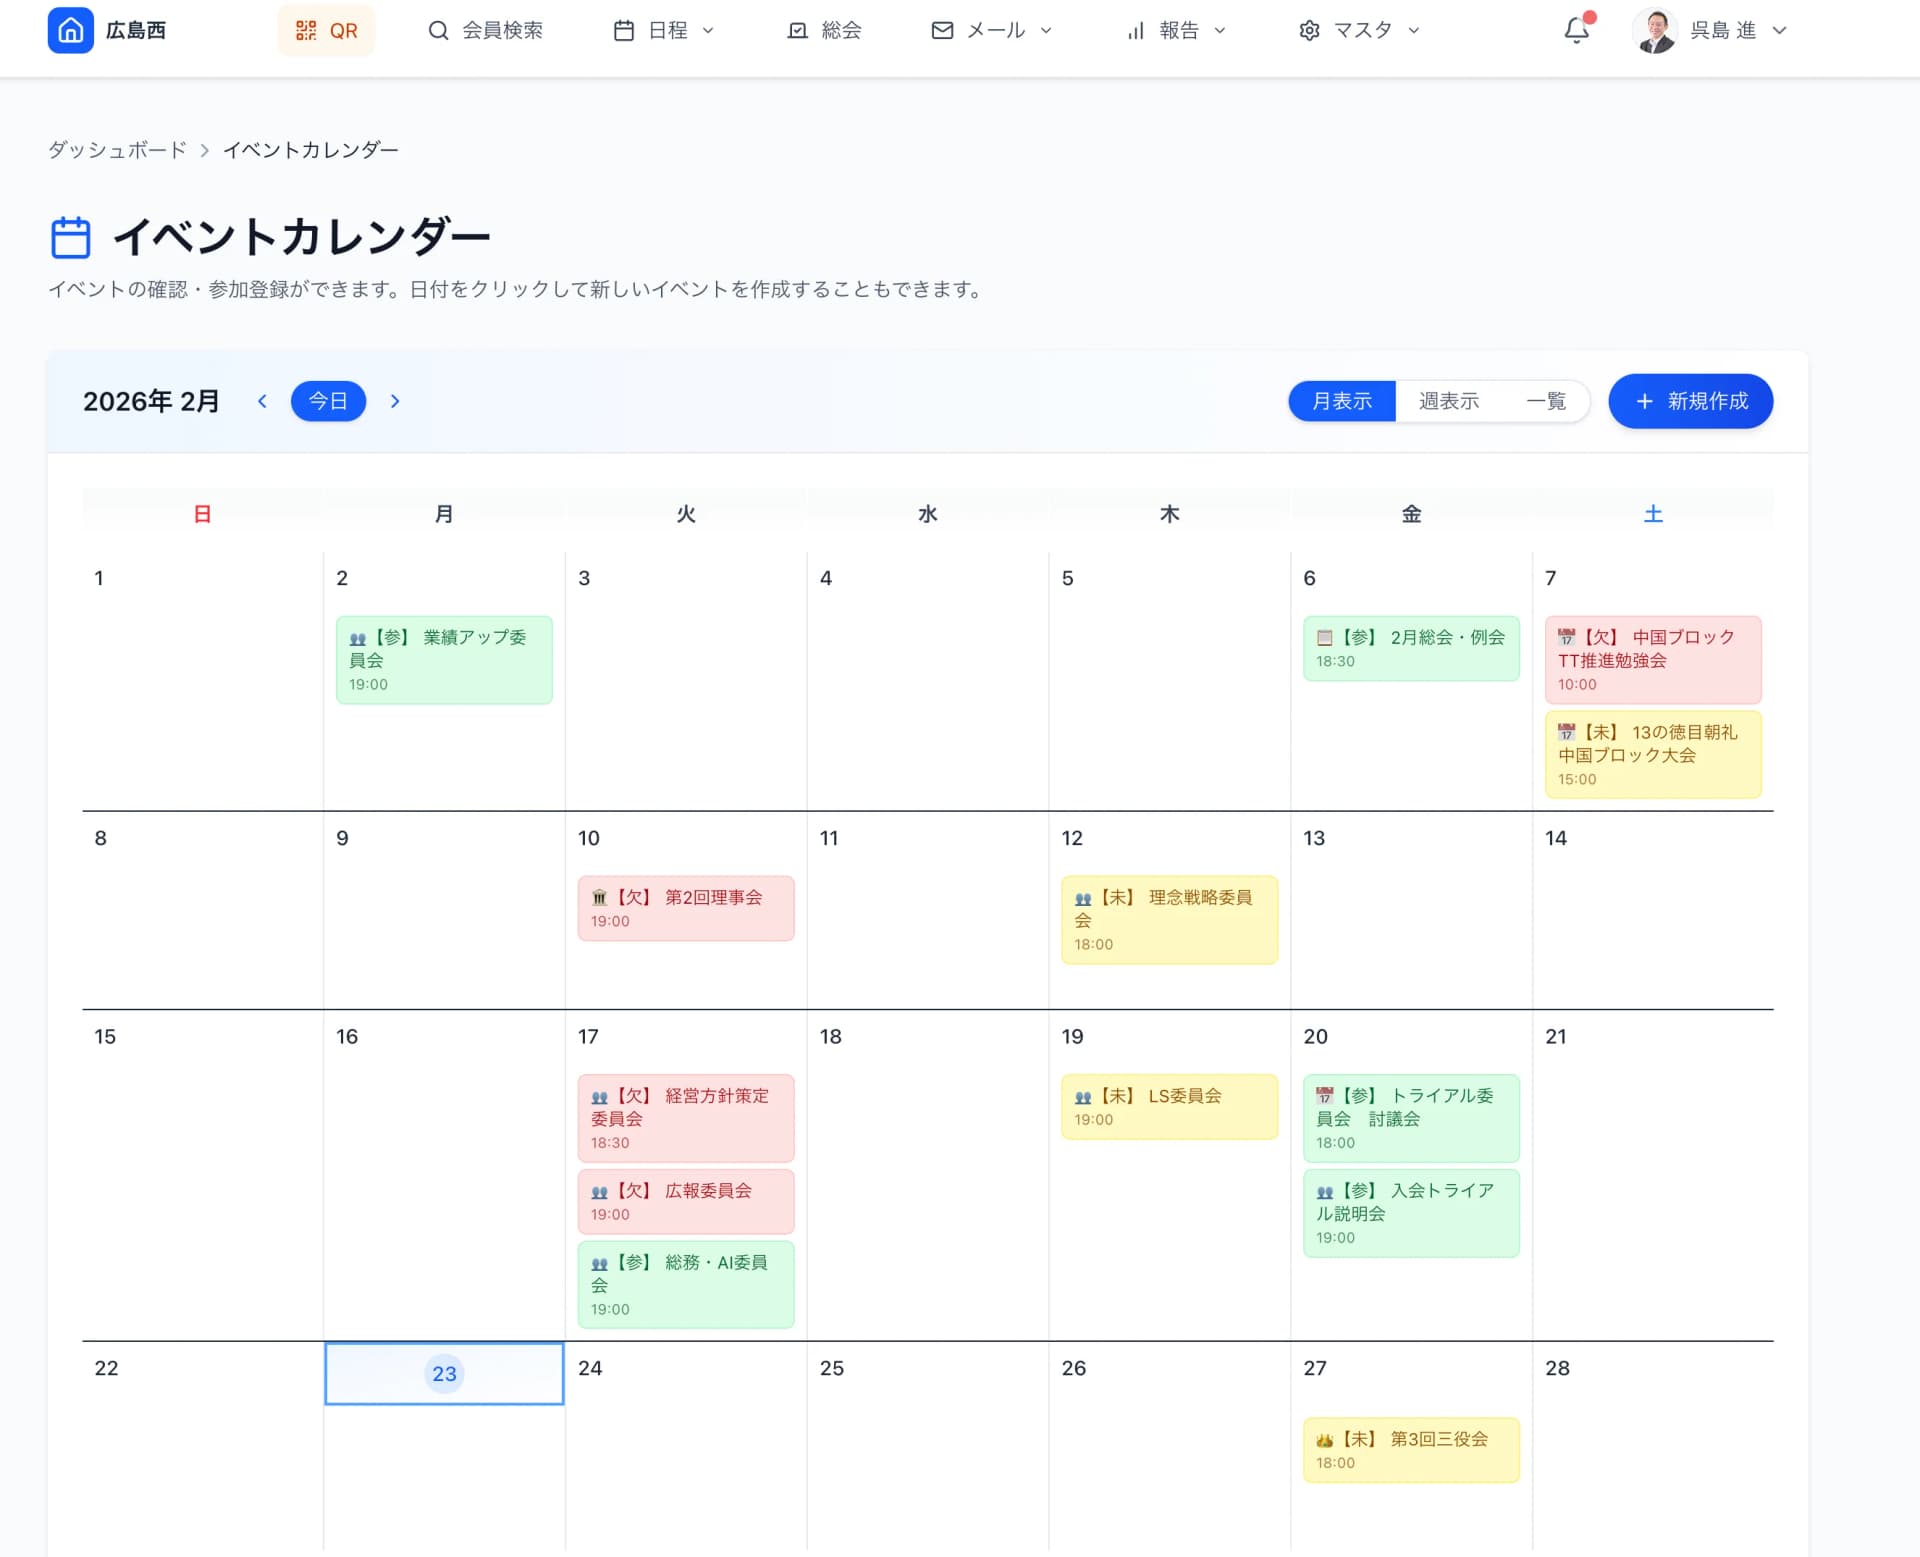The width and height of the screenshot is (1920, 1557).
Task: Switch to 月表示 calendar view
Action: click(1341, 401)
